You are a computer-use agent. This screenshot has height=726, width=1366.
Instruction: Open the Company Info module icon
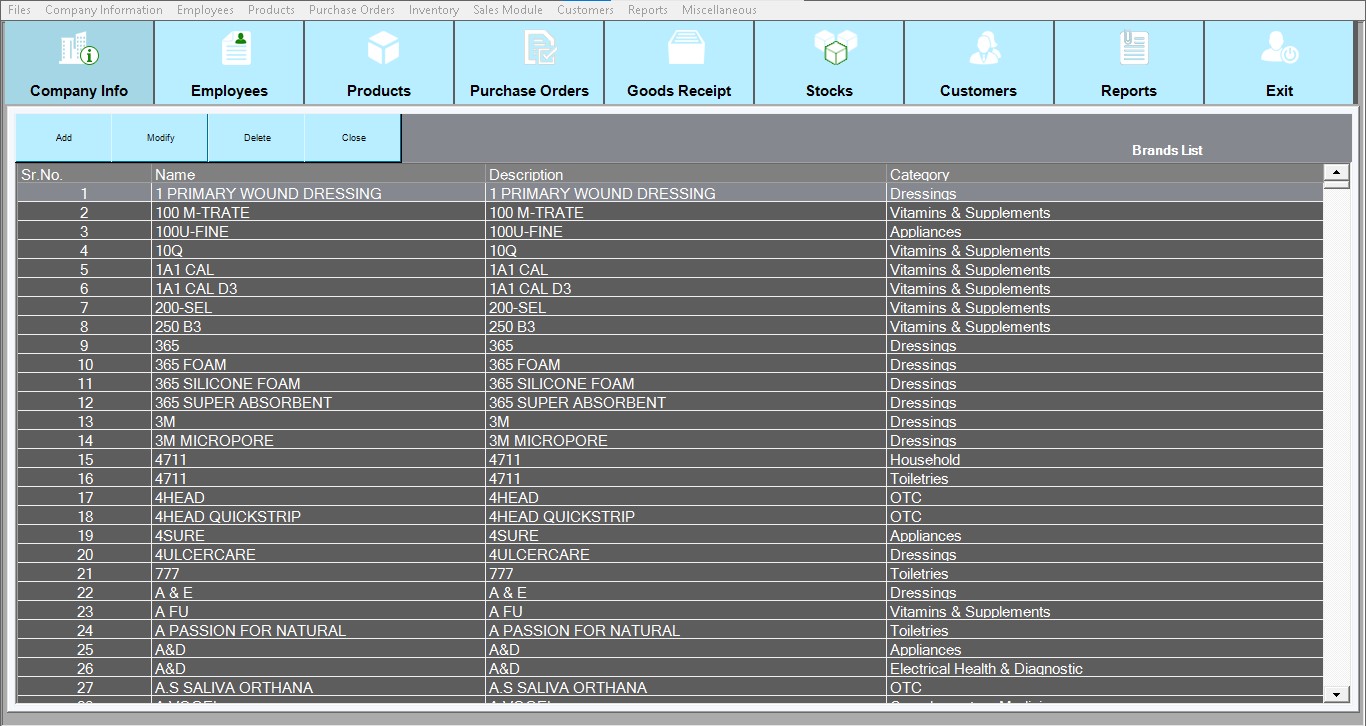point(79,49)
